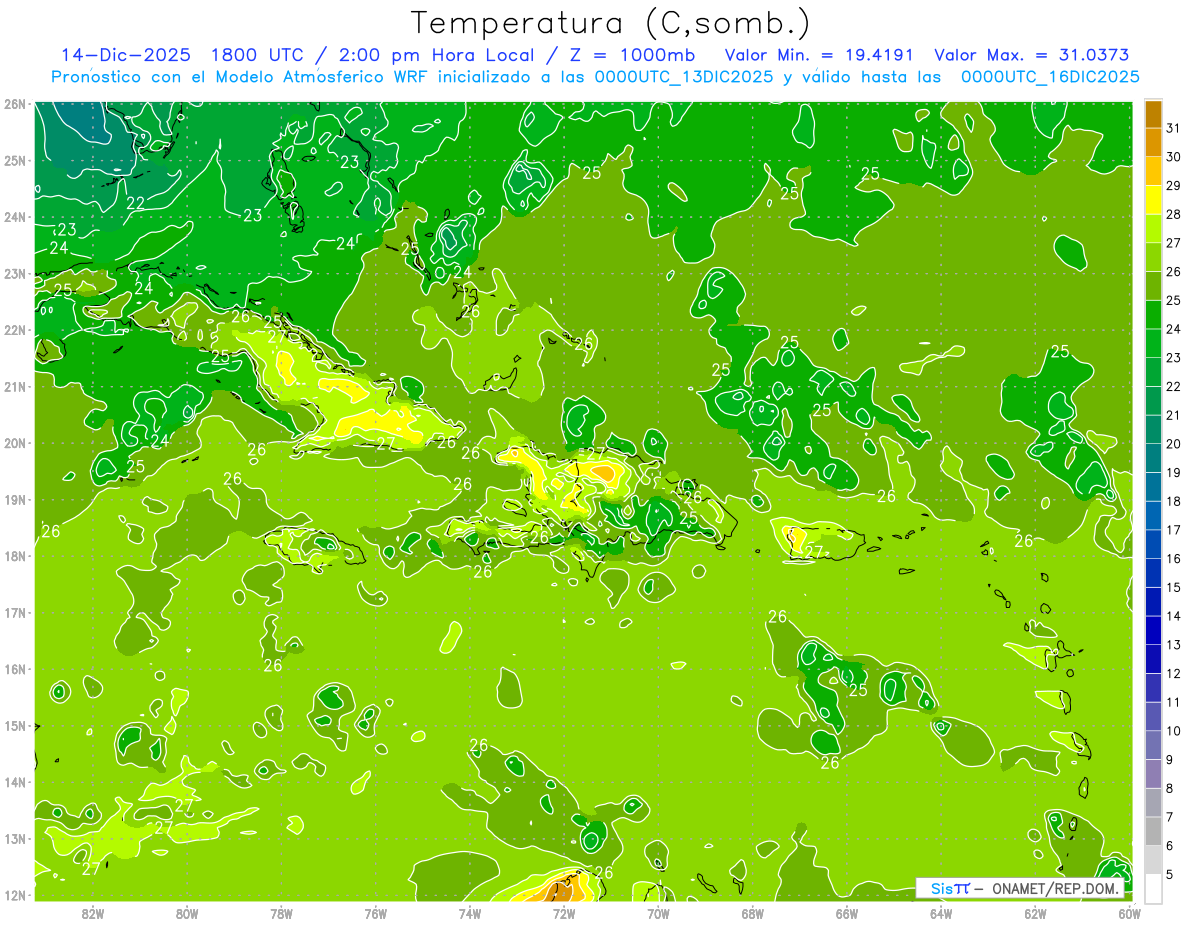Click the 'Valor Min. = 19.4191' text
The height and width of the screenshot is (927, 1200).
coord(820,55)
